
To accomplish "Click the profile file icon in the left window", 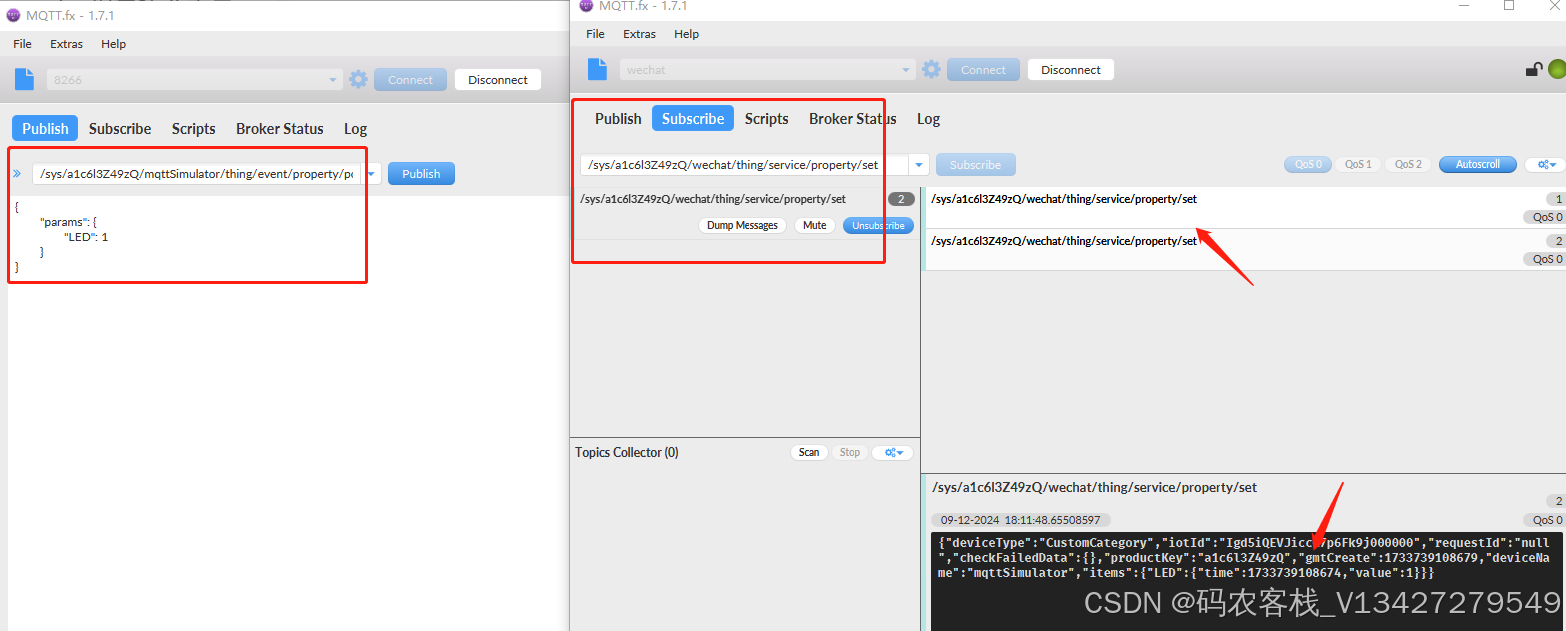I will pos(25,79).
